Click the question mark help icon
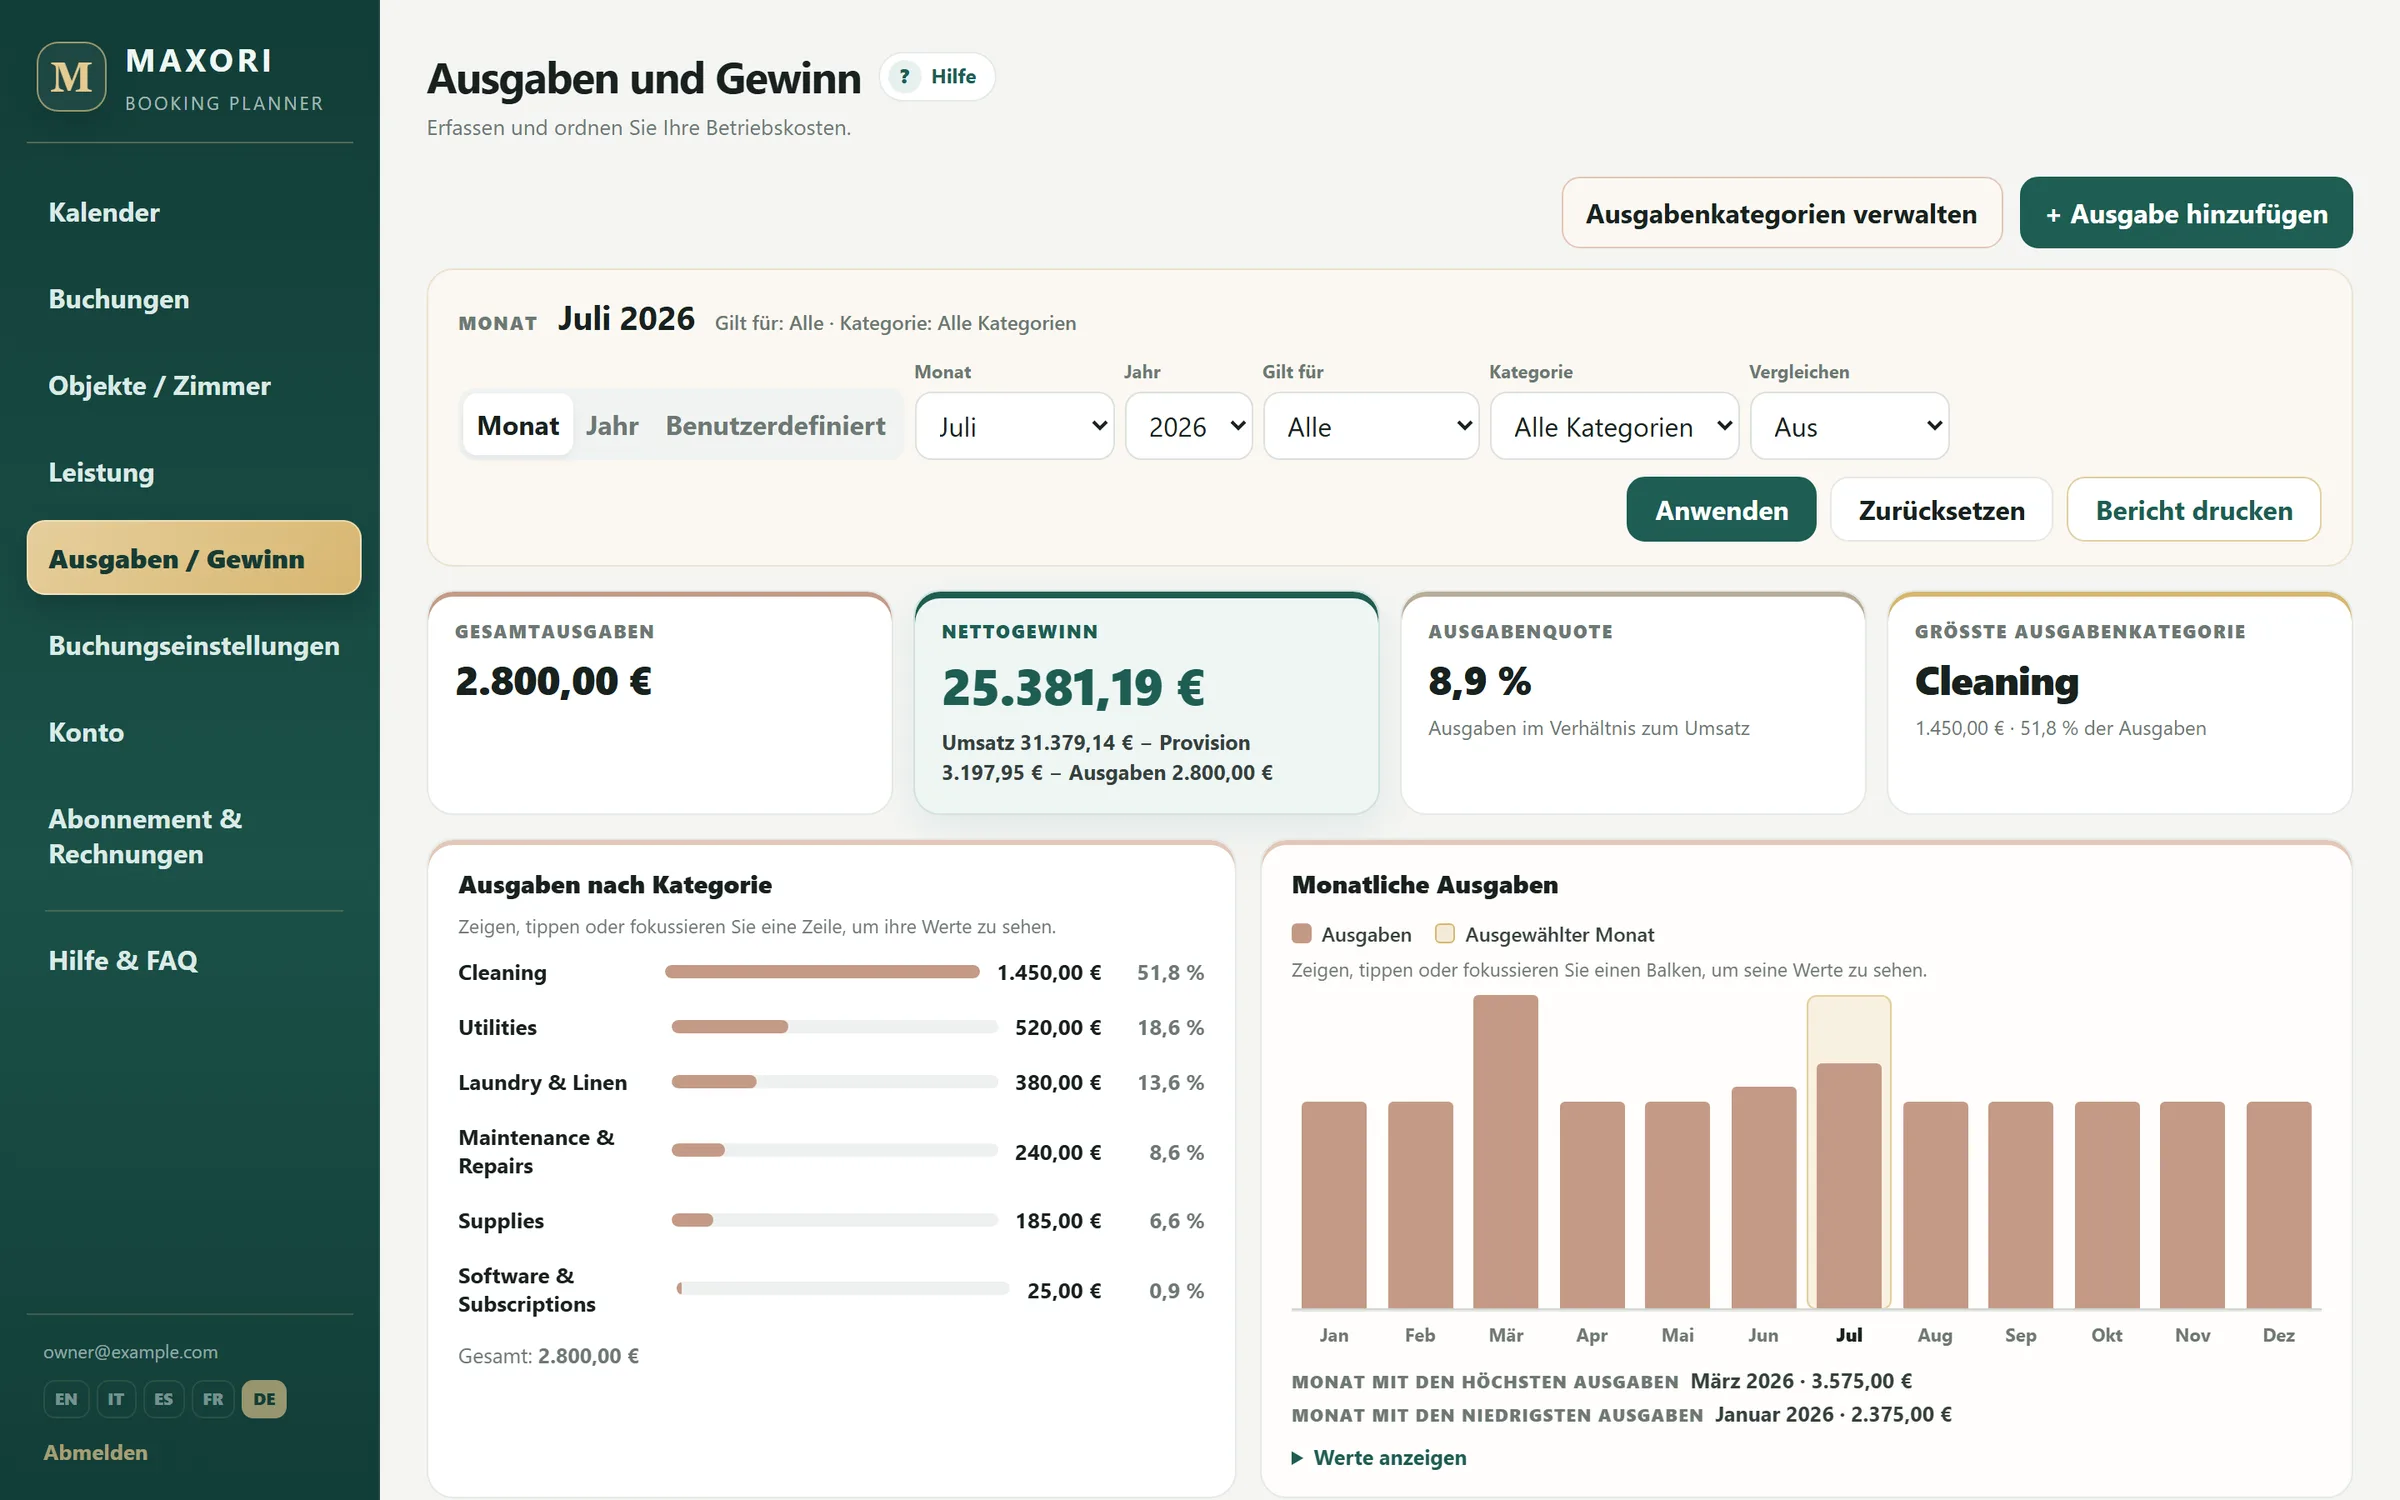2400x1500 pixels. [x=904, y=77]
